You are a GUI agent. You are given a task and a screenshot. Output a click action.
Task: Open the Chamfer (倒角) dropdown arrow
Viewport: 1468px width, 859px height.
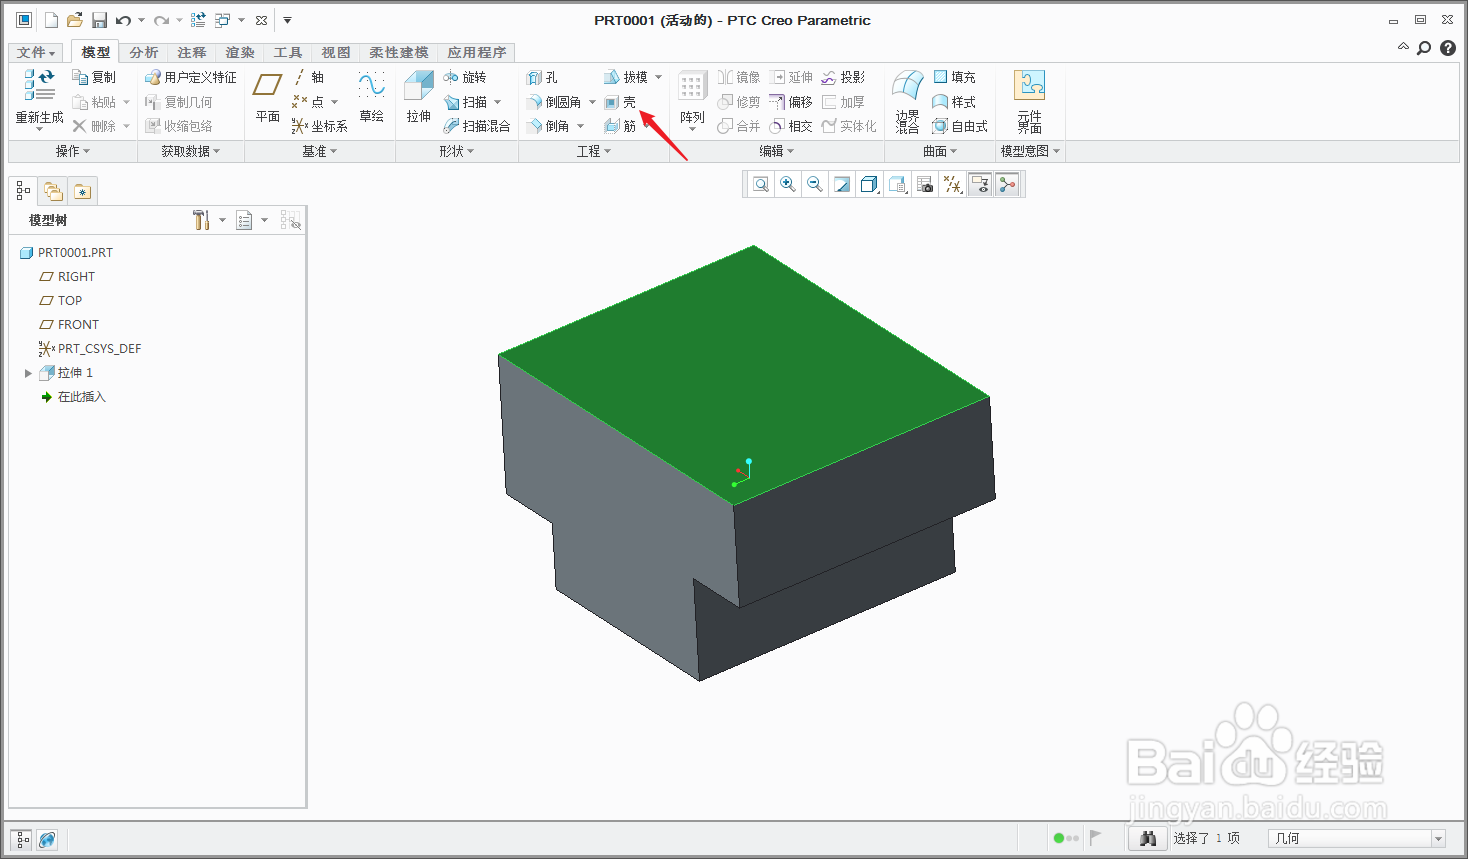(580, 126)
